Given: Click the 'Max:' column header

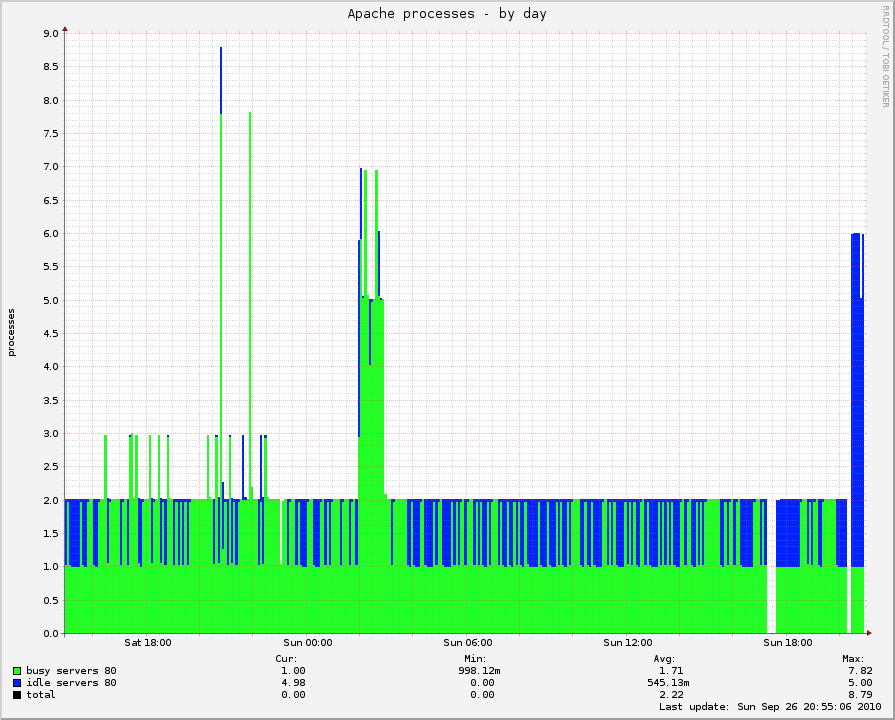Looking at the screenshot, I should click(x=853, y=659).
